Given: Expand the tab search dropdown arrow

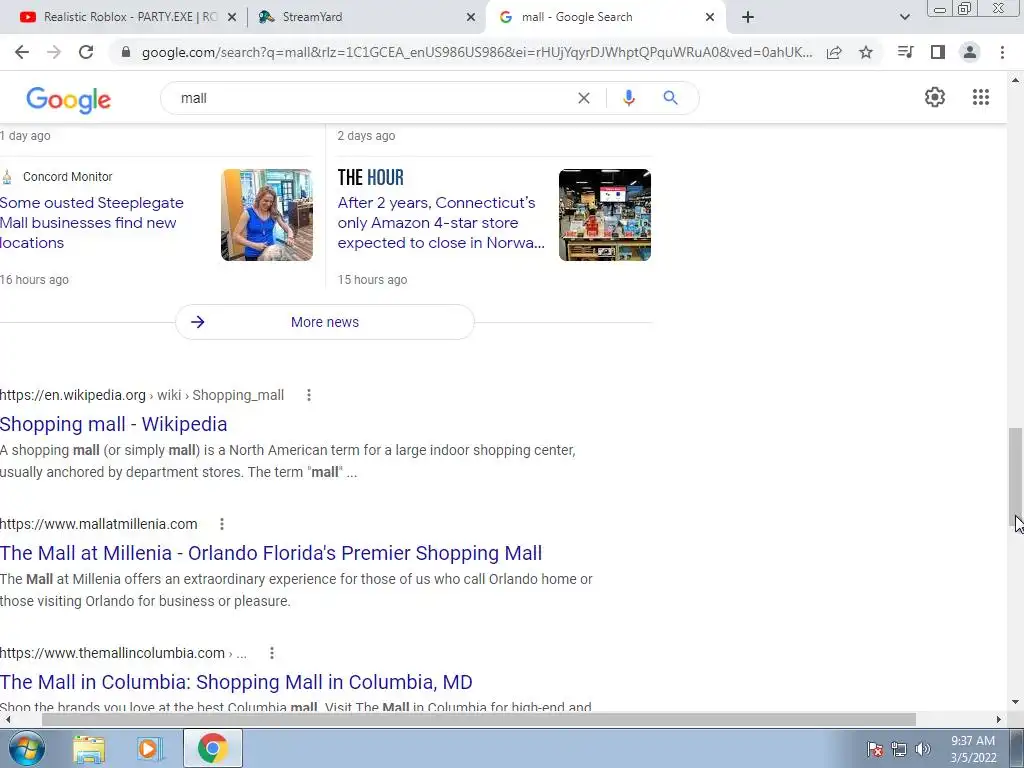Looking at the screenshot, I should tap(904, 18).
